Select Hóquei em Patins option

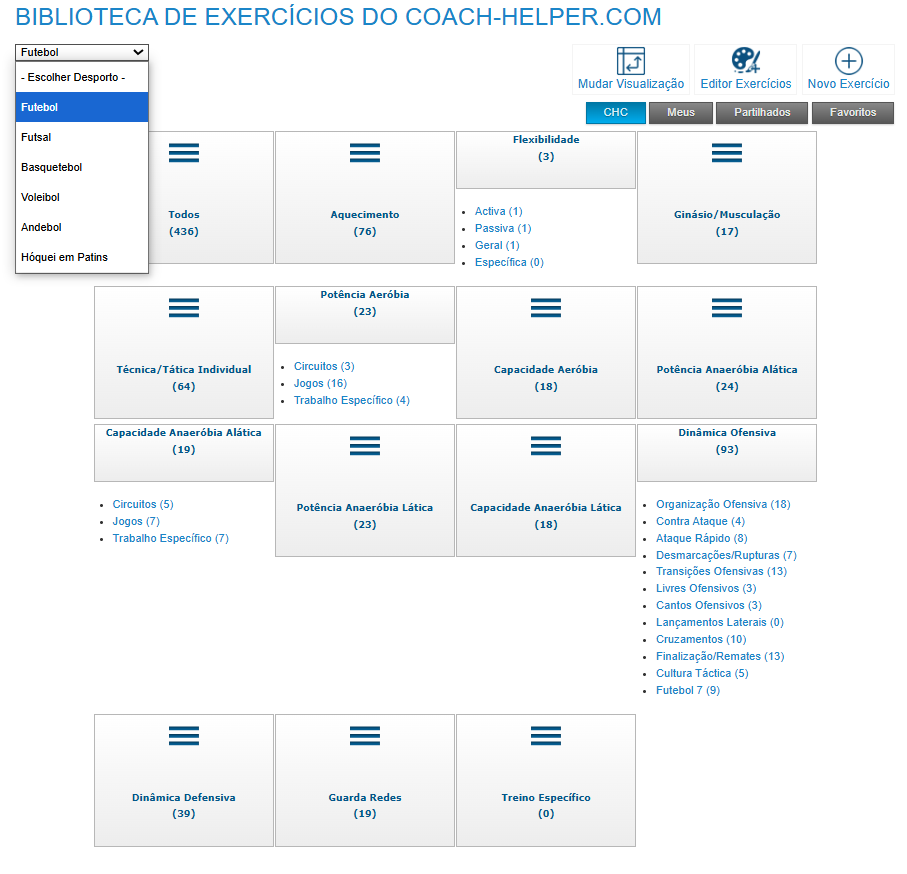click(x=82, y=257)
